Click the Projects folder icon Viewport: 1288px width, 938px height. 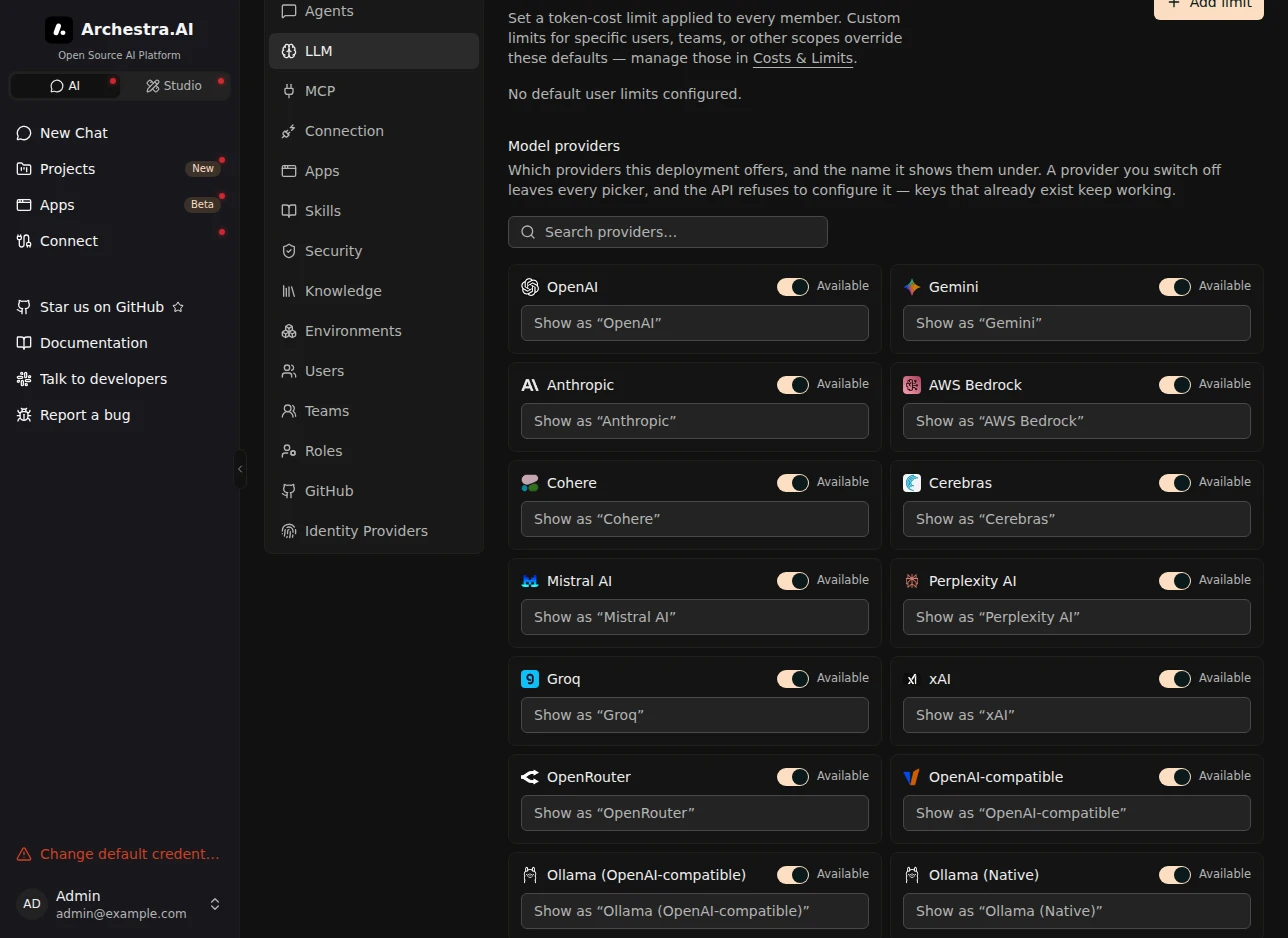[24, 169]
